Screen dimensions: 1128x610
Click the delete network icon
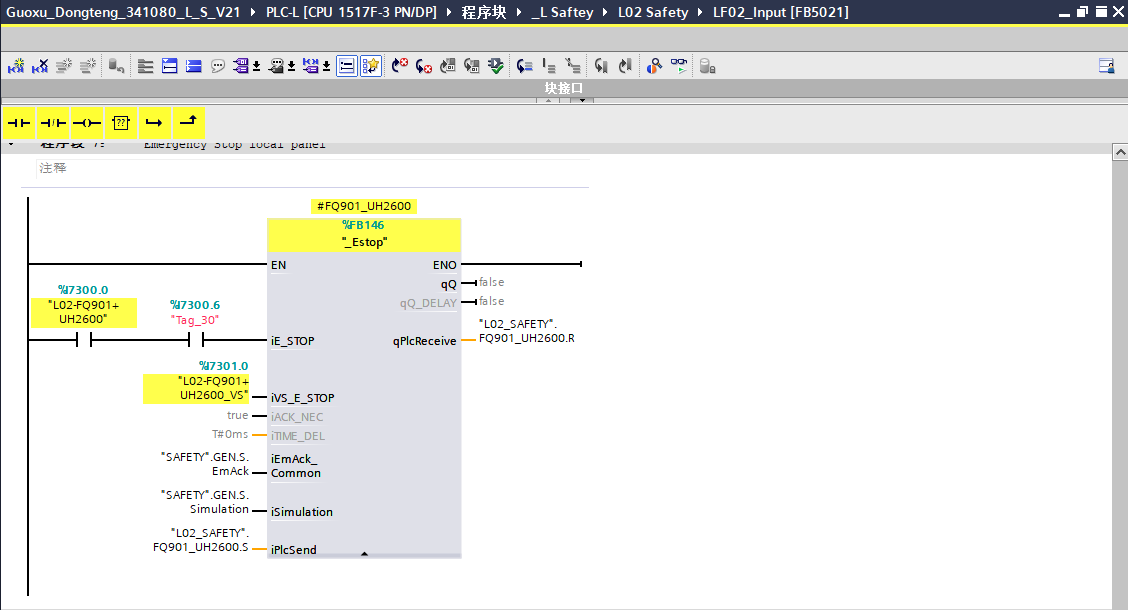point(40,66)
